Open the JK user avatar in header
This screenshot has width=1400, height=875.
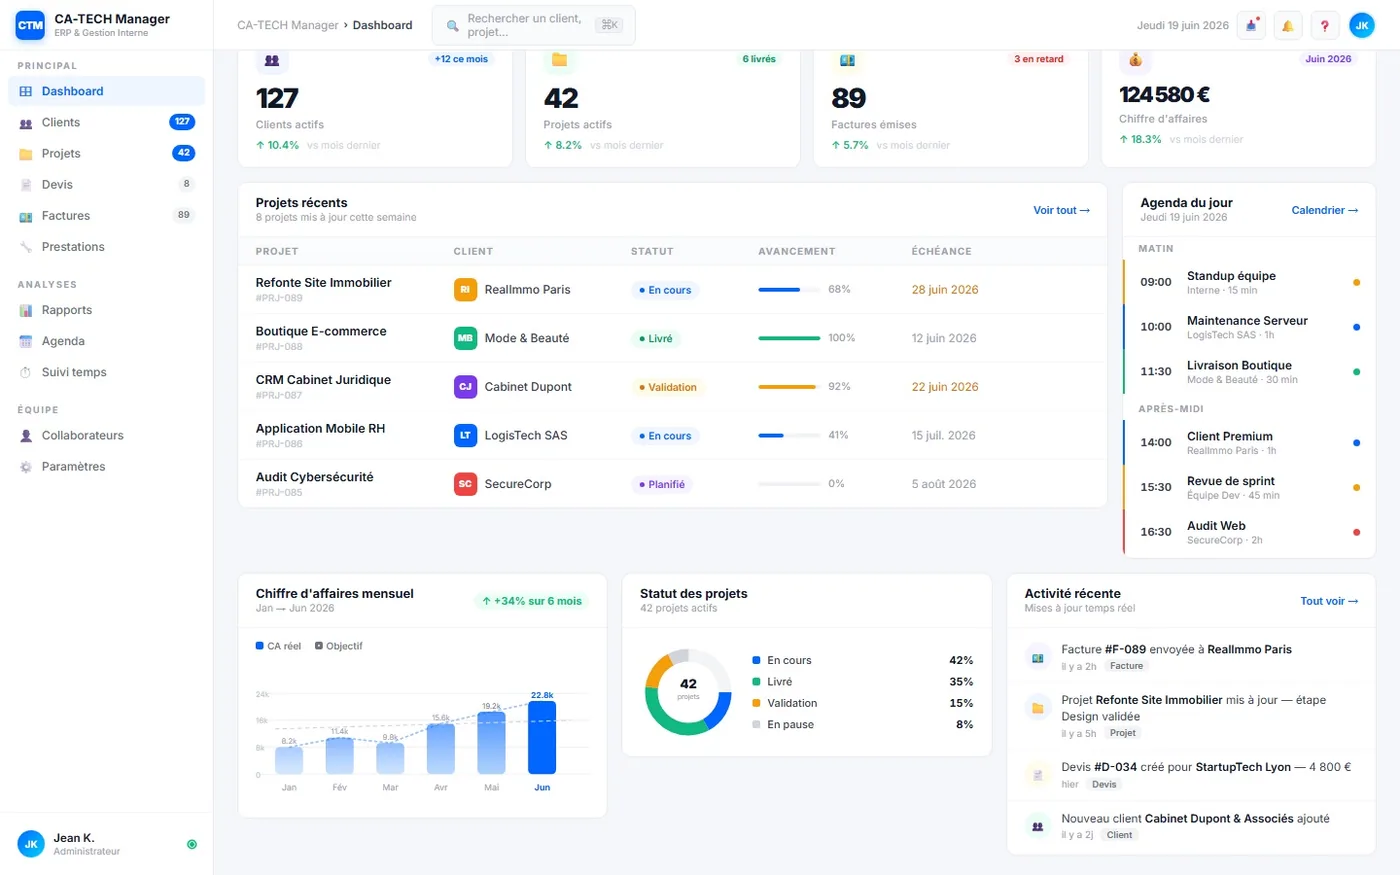pos(1362,25)
